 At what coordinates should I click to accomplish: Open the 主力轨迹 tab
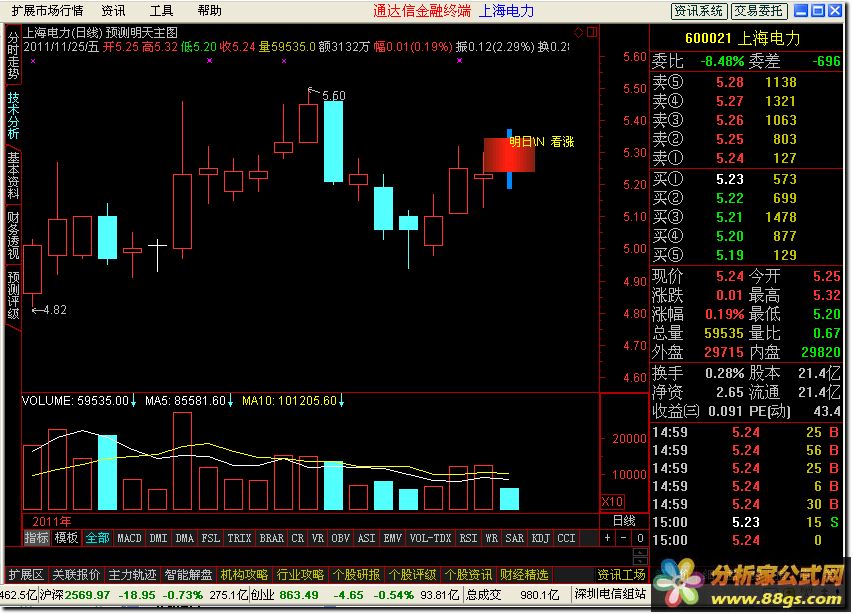(132, 574)
